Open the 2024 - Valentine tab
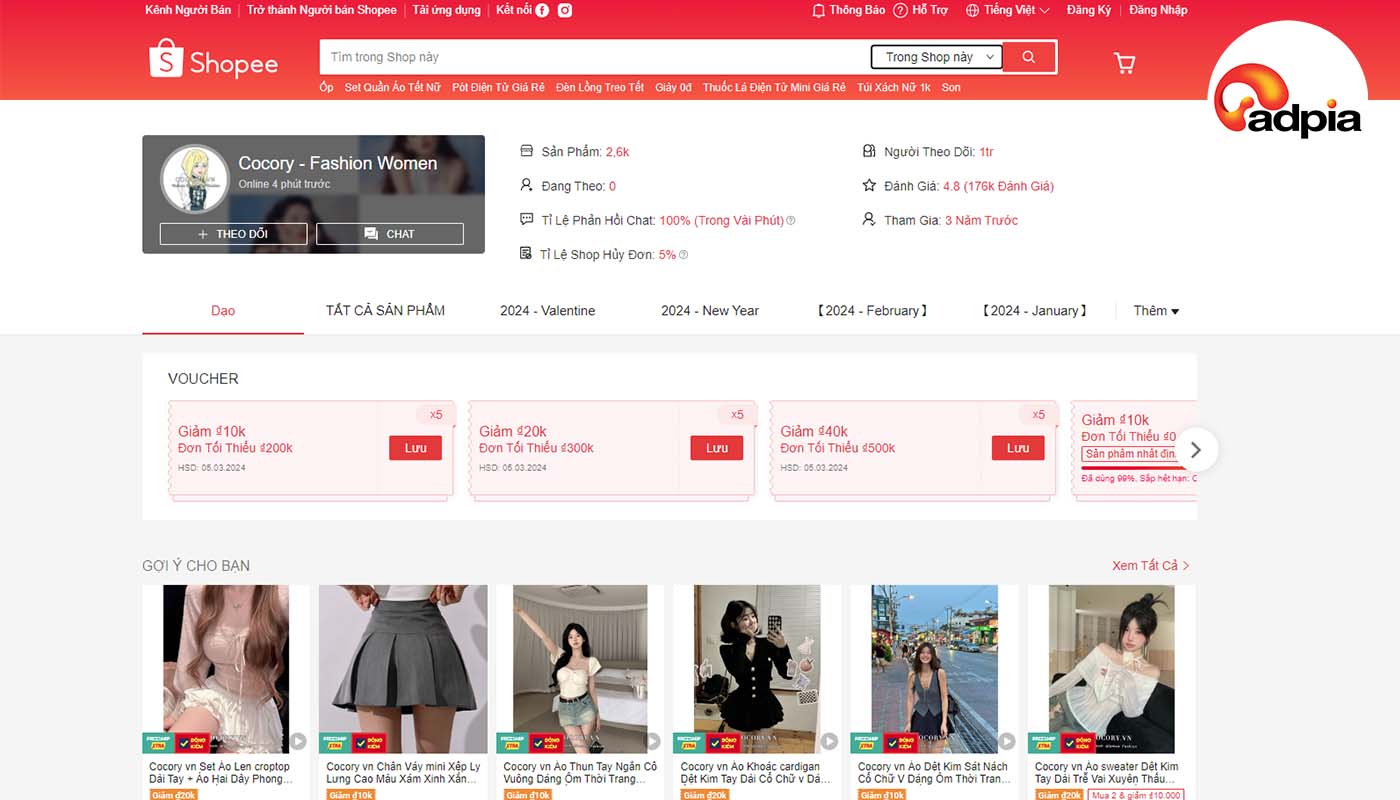Viewport: 1400px width, 800px height. coord(548,311)
